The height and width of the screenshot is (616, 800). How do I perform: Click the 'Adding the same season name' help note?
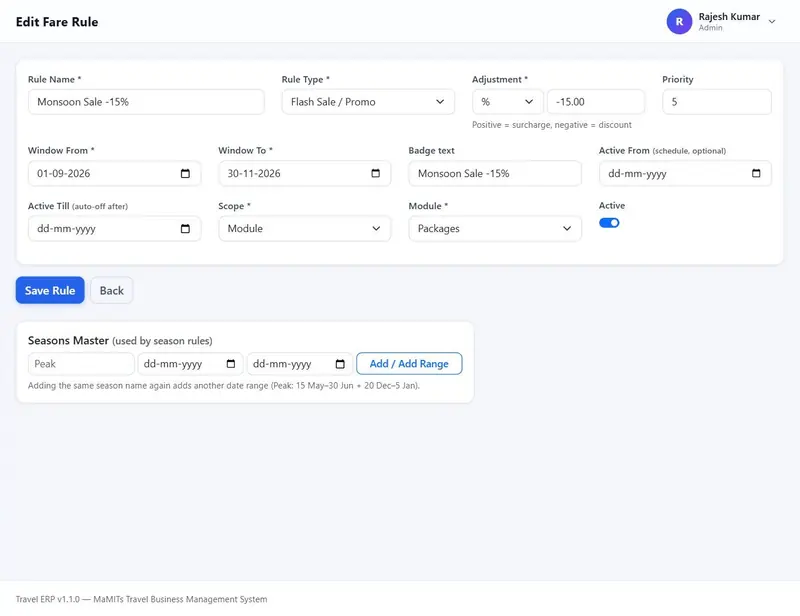click(223, 385)
